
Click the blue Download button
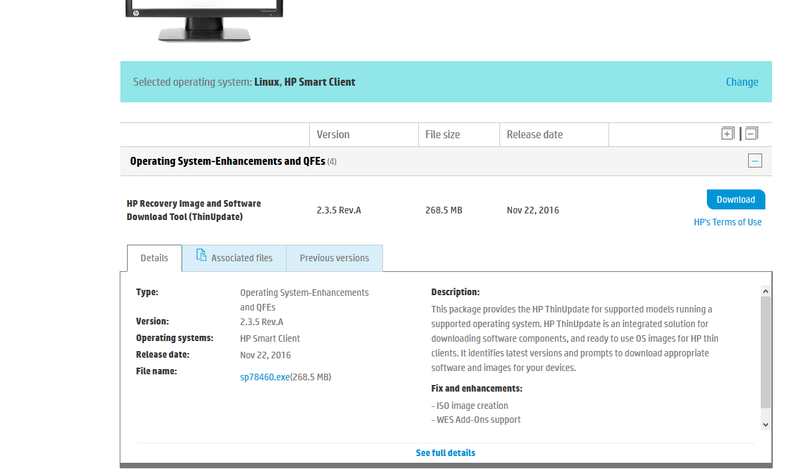pyautogui.click(x=735, y=199)
